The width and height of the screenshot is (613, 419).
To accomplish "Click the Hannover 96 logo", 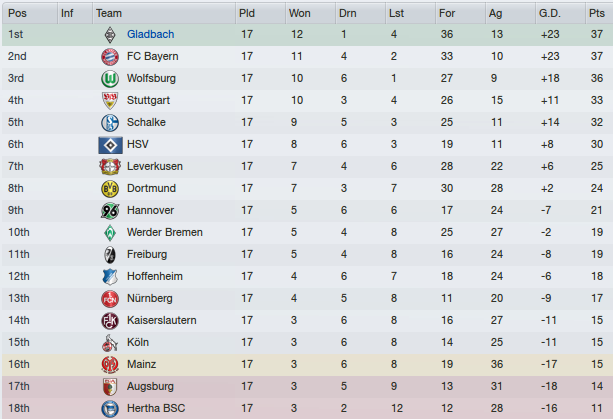I will [x=110, y=211].
